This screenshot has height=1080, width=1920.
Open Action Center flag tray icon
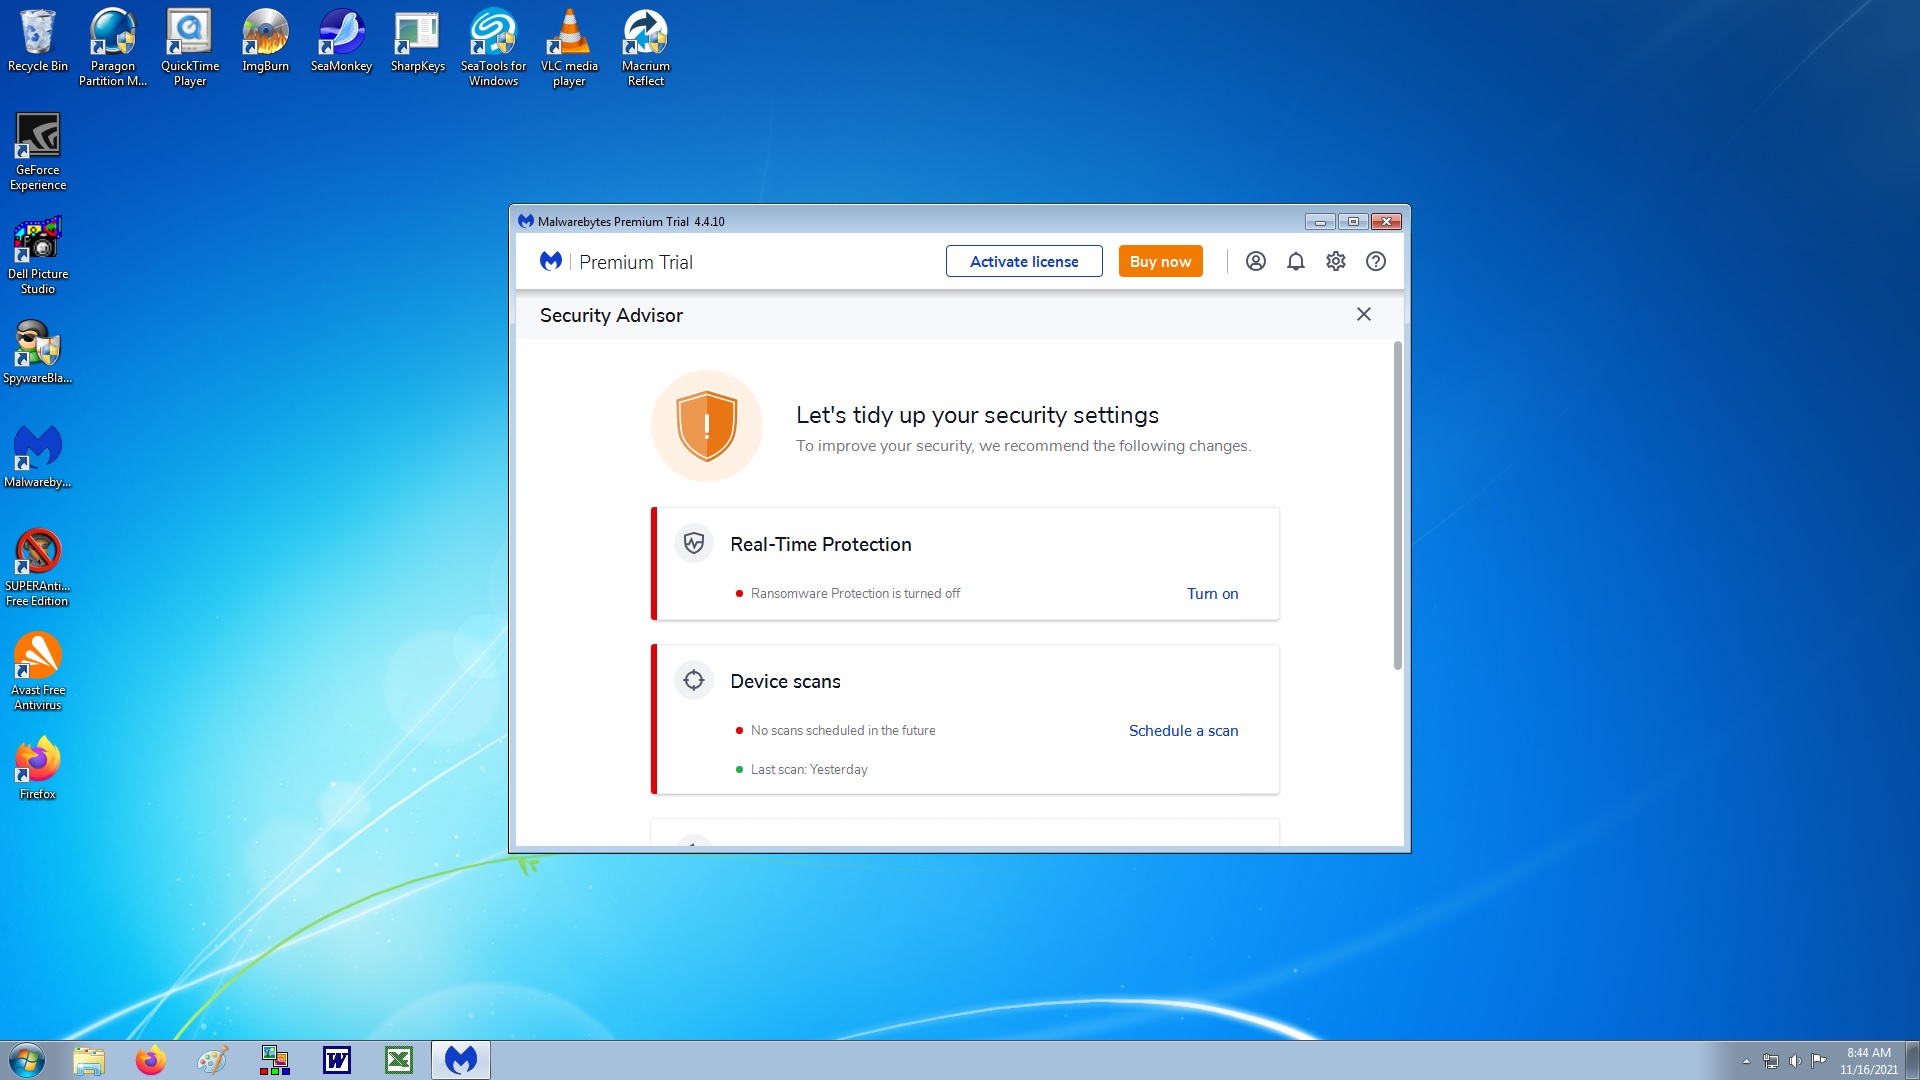1819,1060
